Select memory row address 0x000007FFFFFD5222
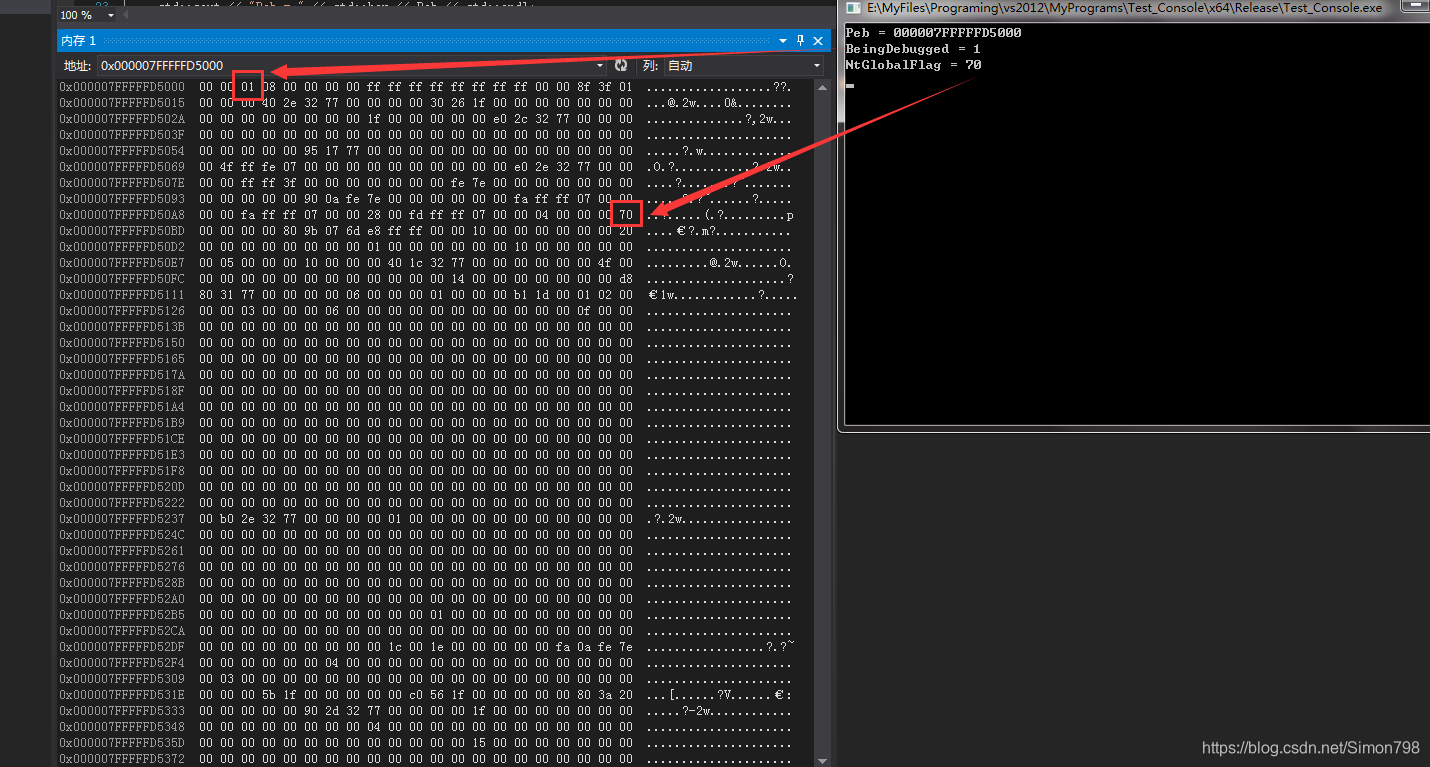 (122, 503)
